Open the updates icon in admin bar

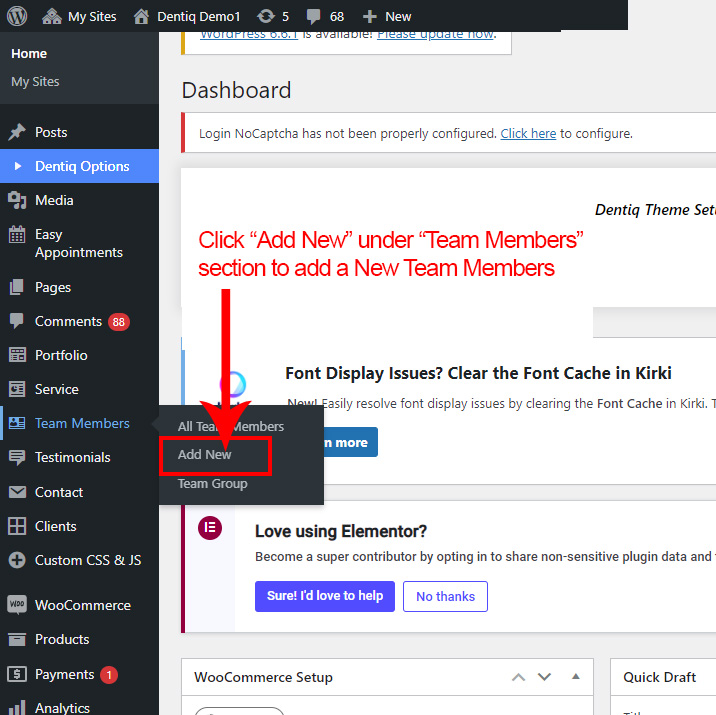pyautogui.click(x=266, y=16)
